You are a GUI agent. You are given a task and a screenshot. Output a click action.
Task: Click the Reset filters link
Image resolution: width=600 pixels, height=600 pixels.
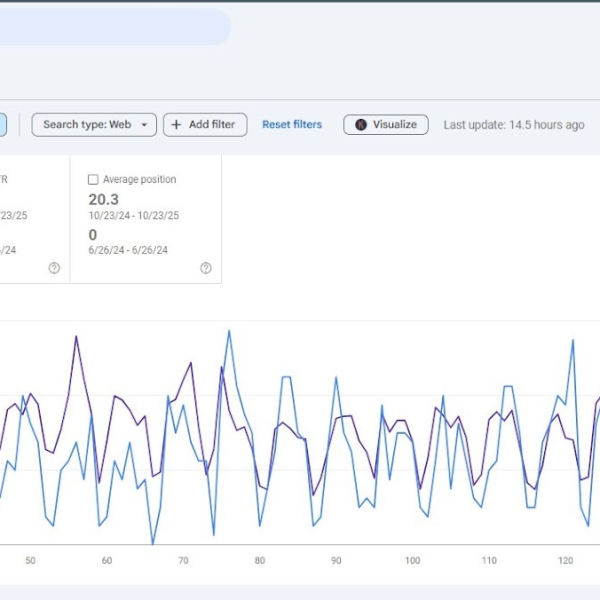coord(292,125)
